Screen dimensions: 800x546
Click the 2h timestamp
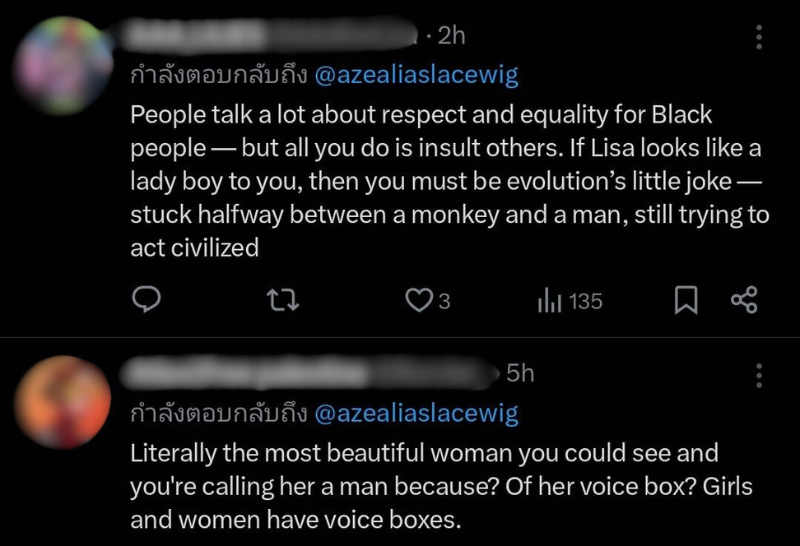click(x=452, y=36)
